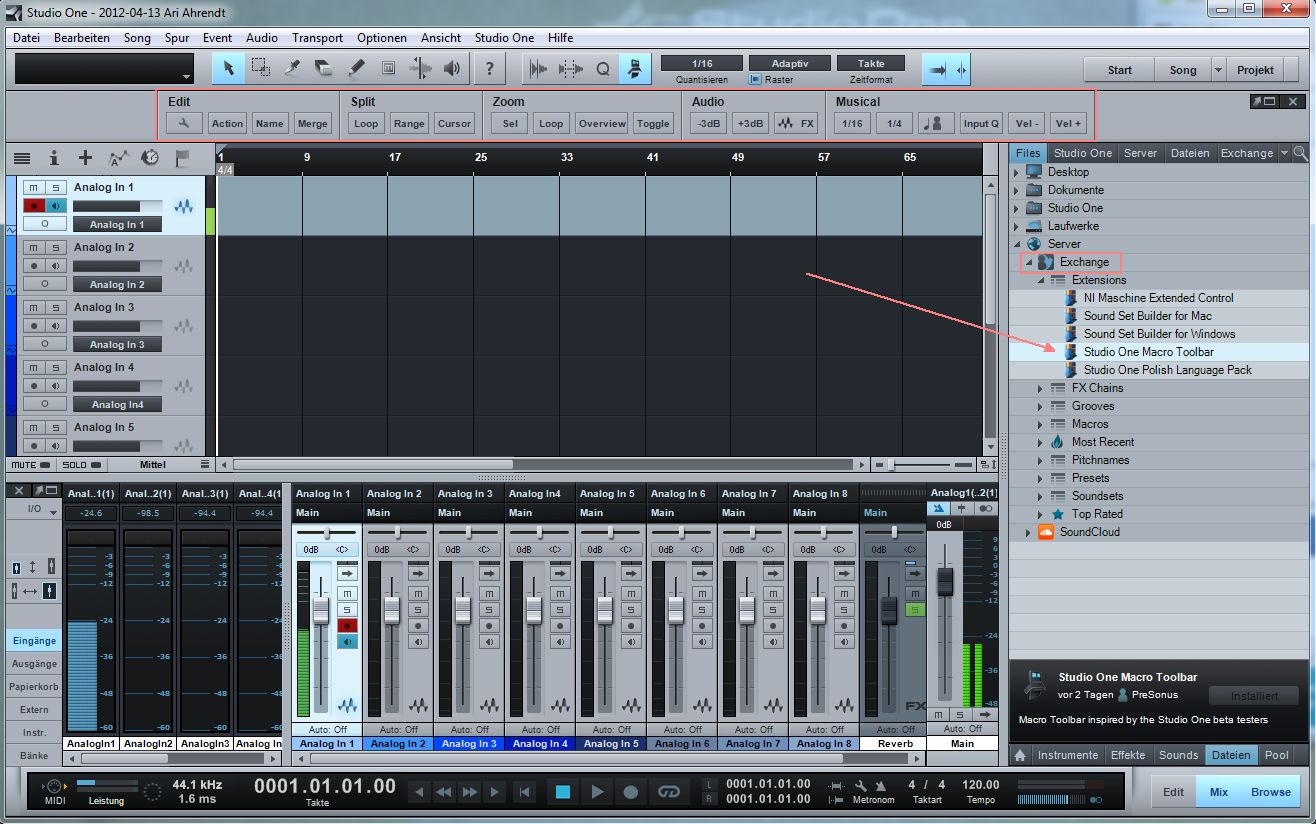Image resolution: width=1316 pixels, height=824 pixels.
Task: Adjust the Analog In 3 channel fader
Action: pyautogui.click(x=463, y=610)
